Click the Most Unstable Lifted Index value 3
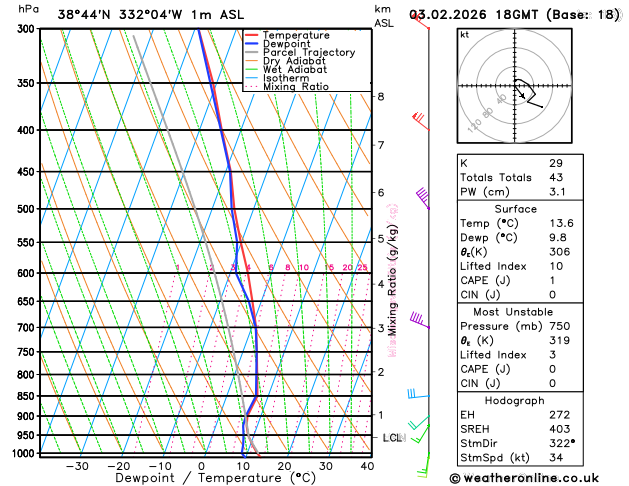This screenshot has width=629, height=486. (x=553, y=355)
